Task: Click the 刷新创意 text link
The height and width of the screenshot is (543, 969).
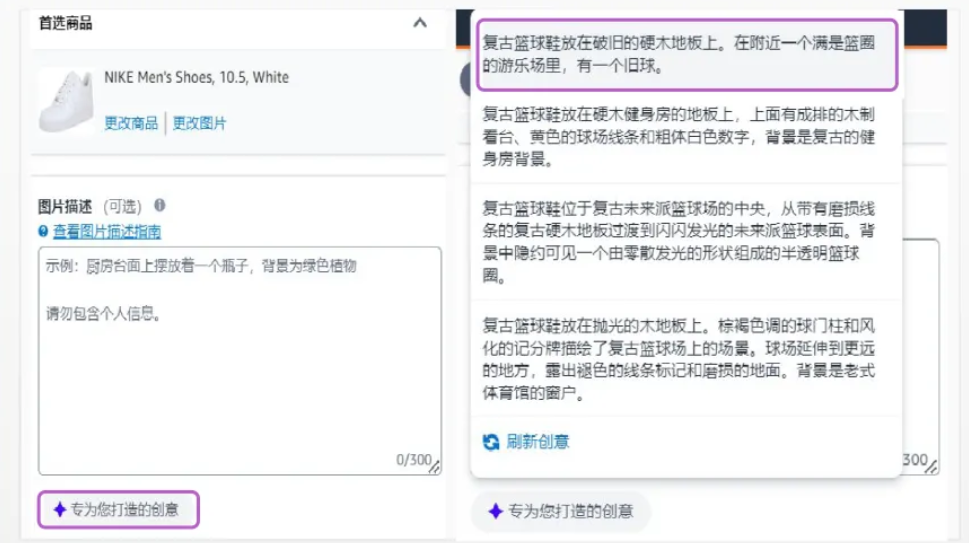Action: point(538,442)
